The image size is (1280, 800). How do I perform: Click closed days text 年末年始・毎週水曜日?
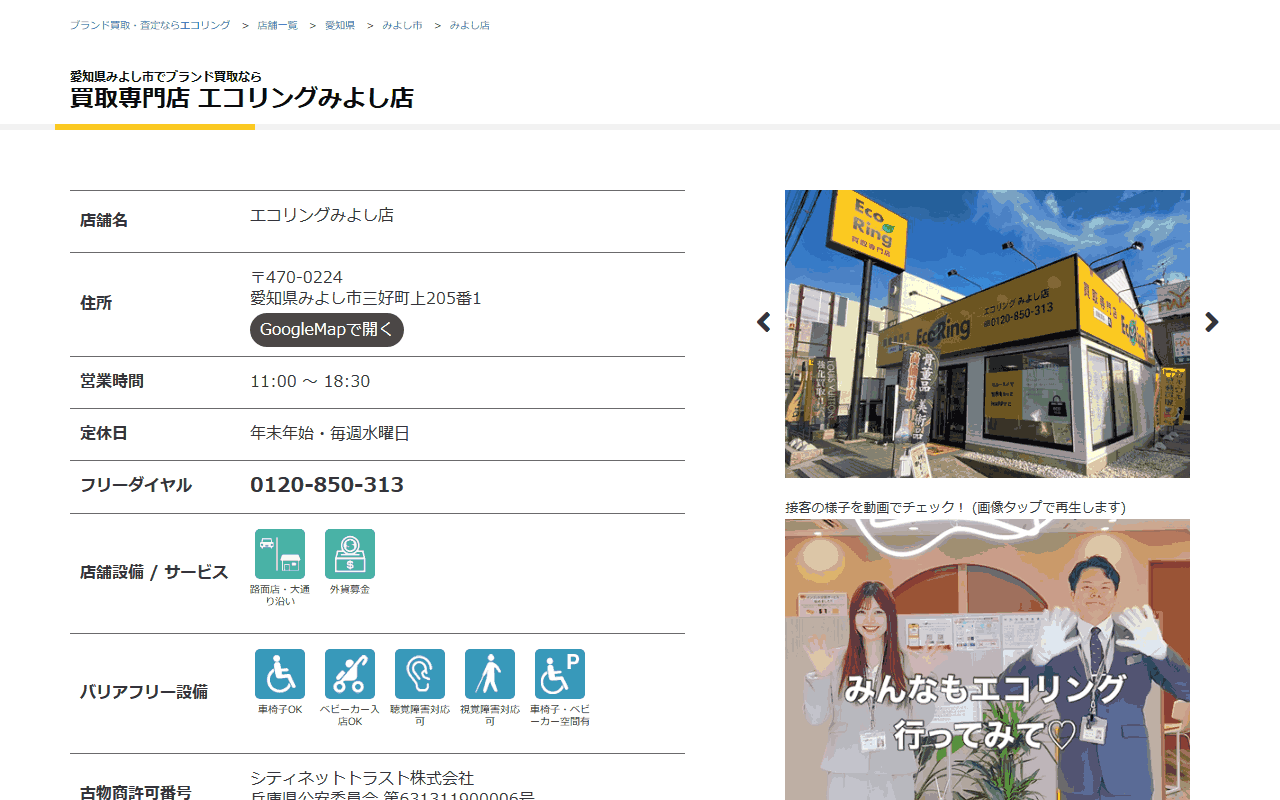330,433
